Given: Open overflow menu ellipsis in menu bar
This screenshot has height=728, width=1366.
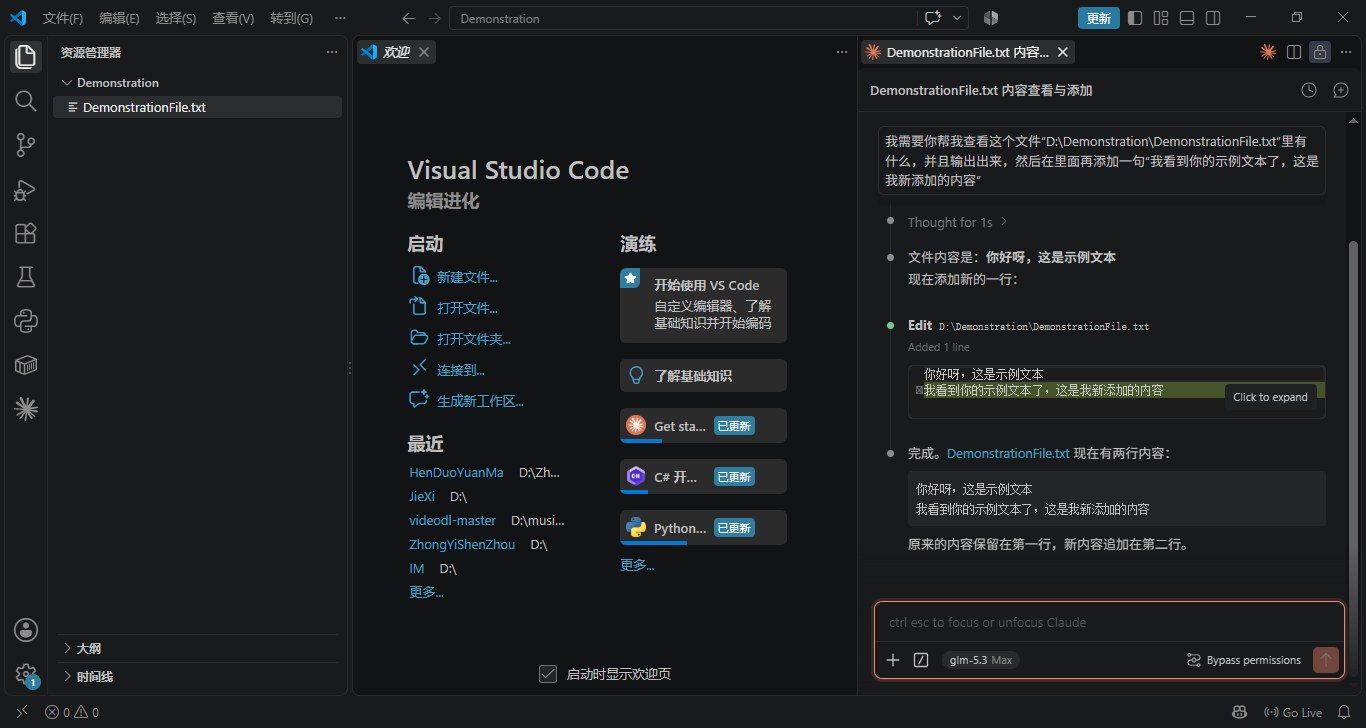Looking at the screenshot, I should 340,18.
